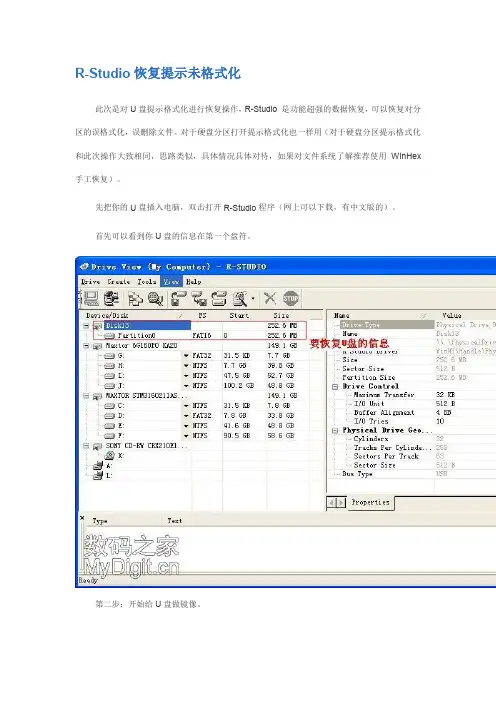Collapse the MAXTOR STM3160211AS node
The width and height of the screenshot is (496, 702).
[86, 396]
